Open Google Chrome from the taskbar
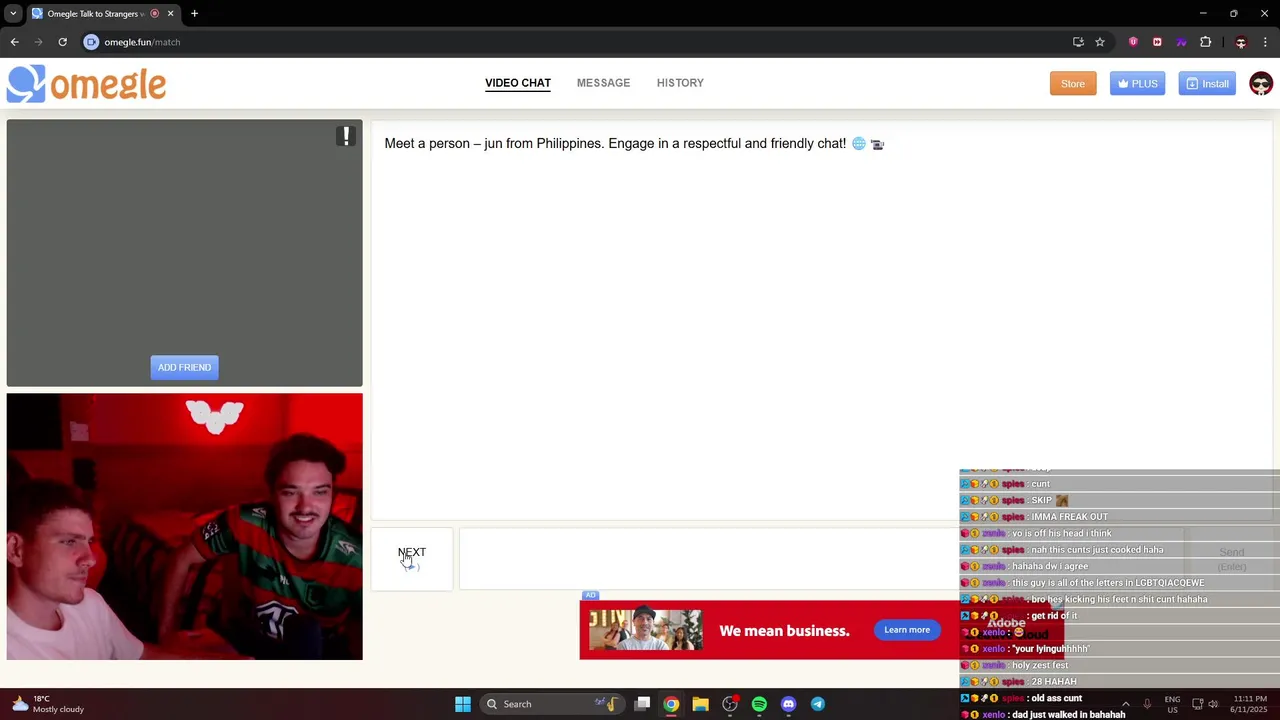Viewport: 1280px width, 720px height. 671,704
